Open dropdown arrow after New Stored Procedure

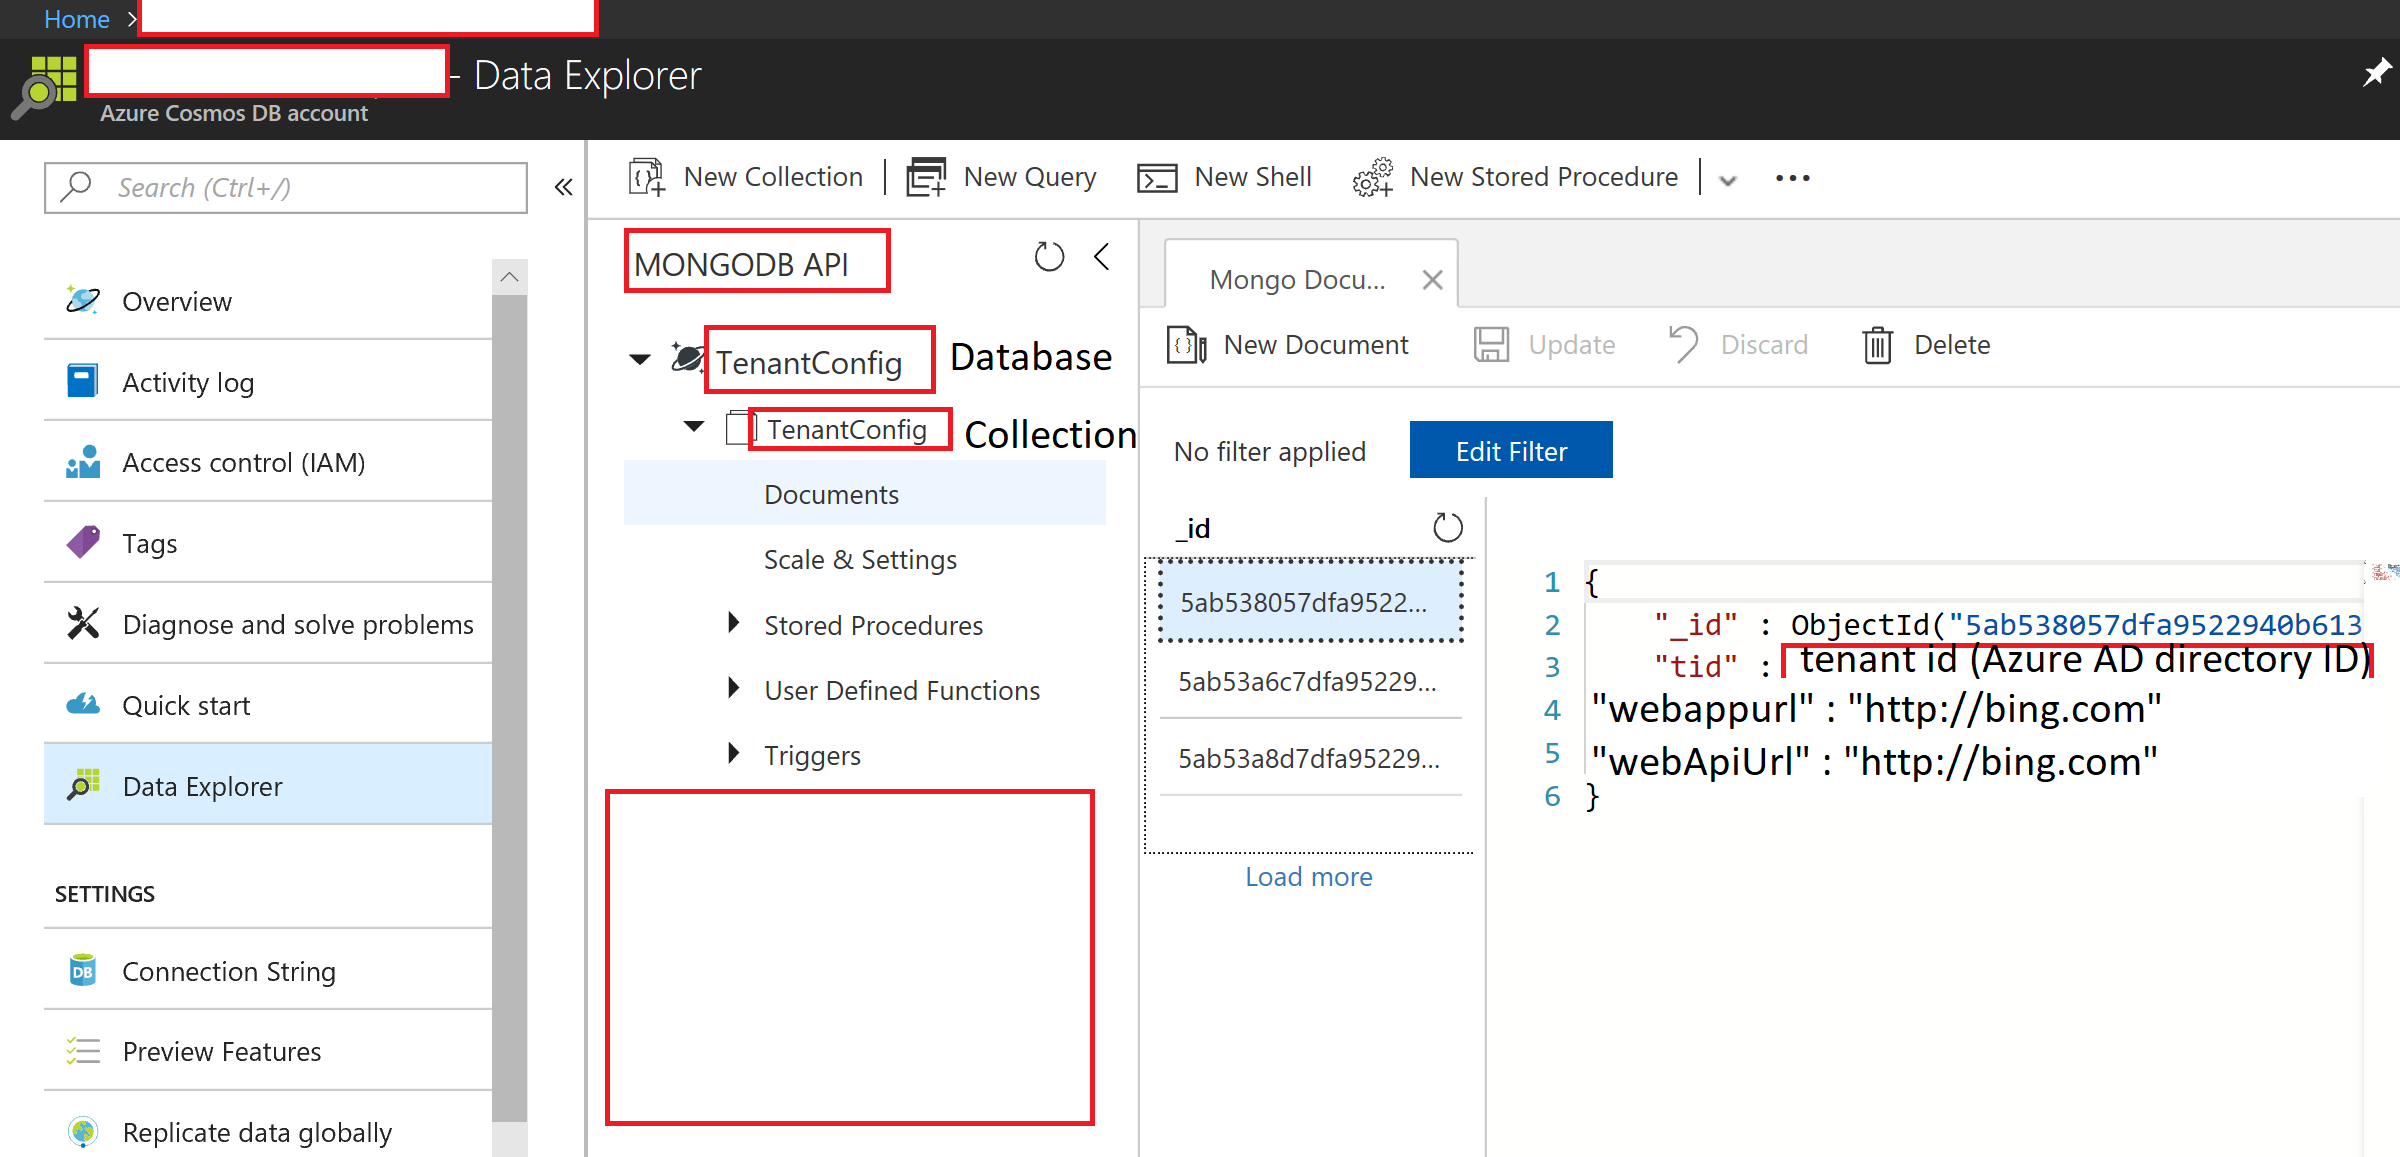point(1728,180)
